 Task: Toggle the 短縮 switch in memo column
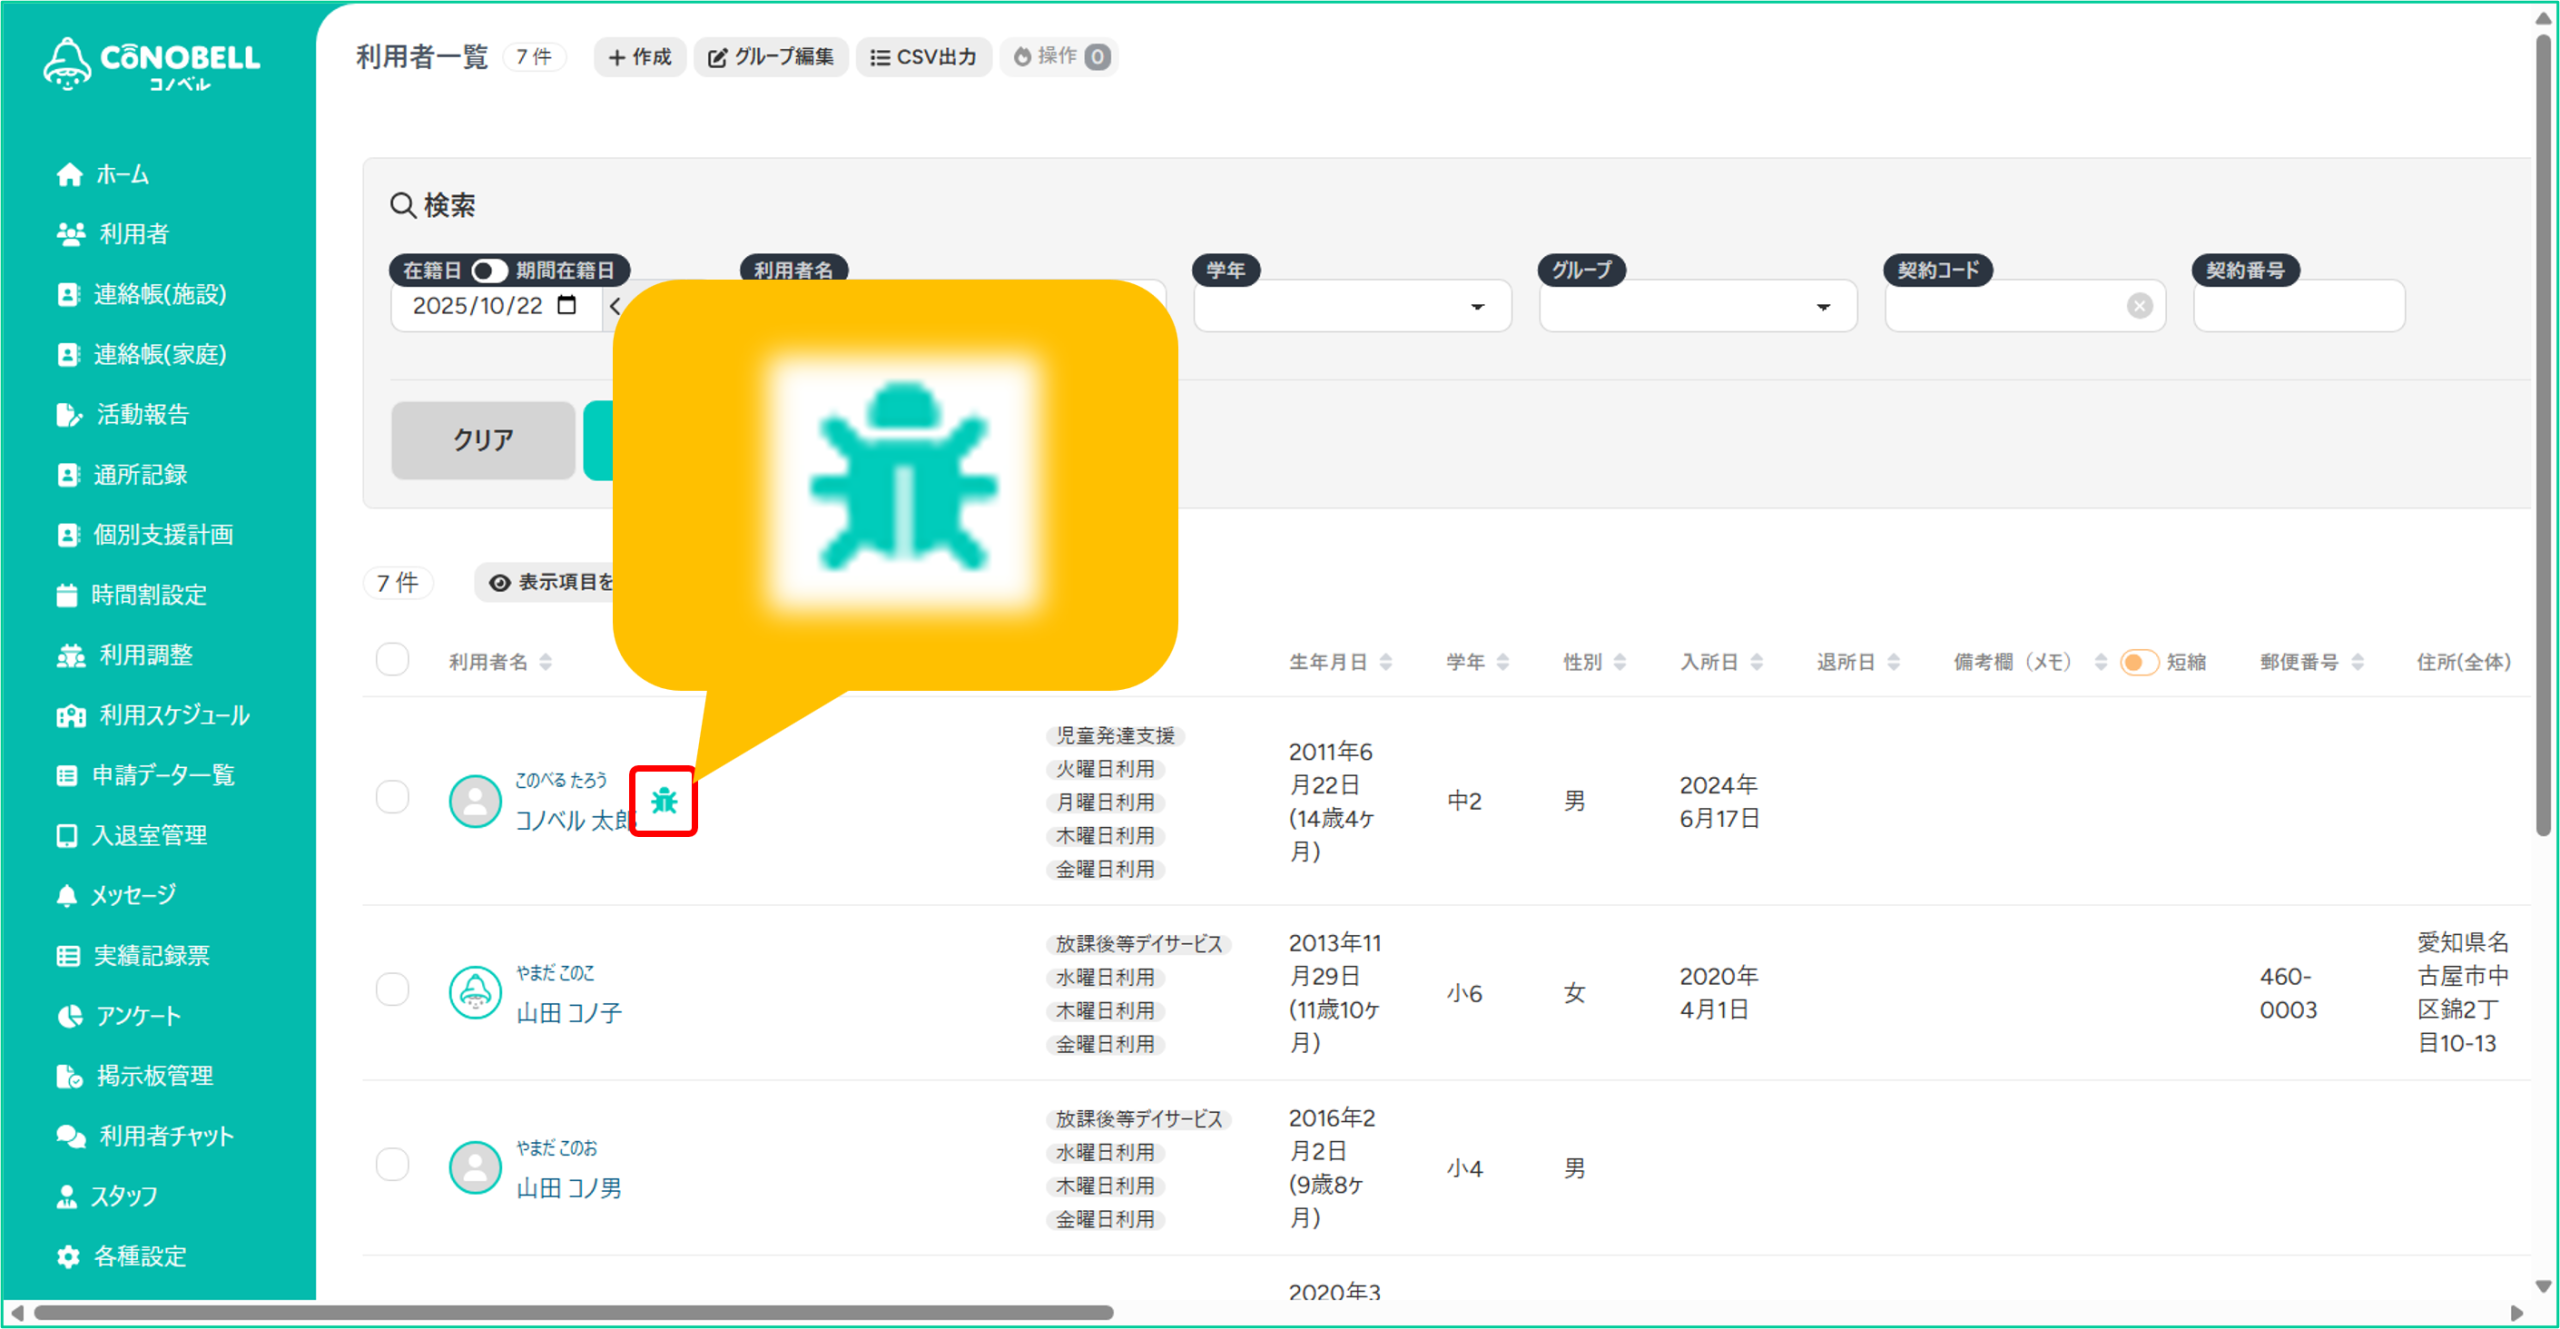[2138, 662]
